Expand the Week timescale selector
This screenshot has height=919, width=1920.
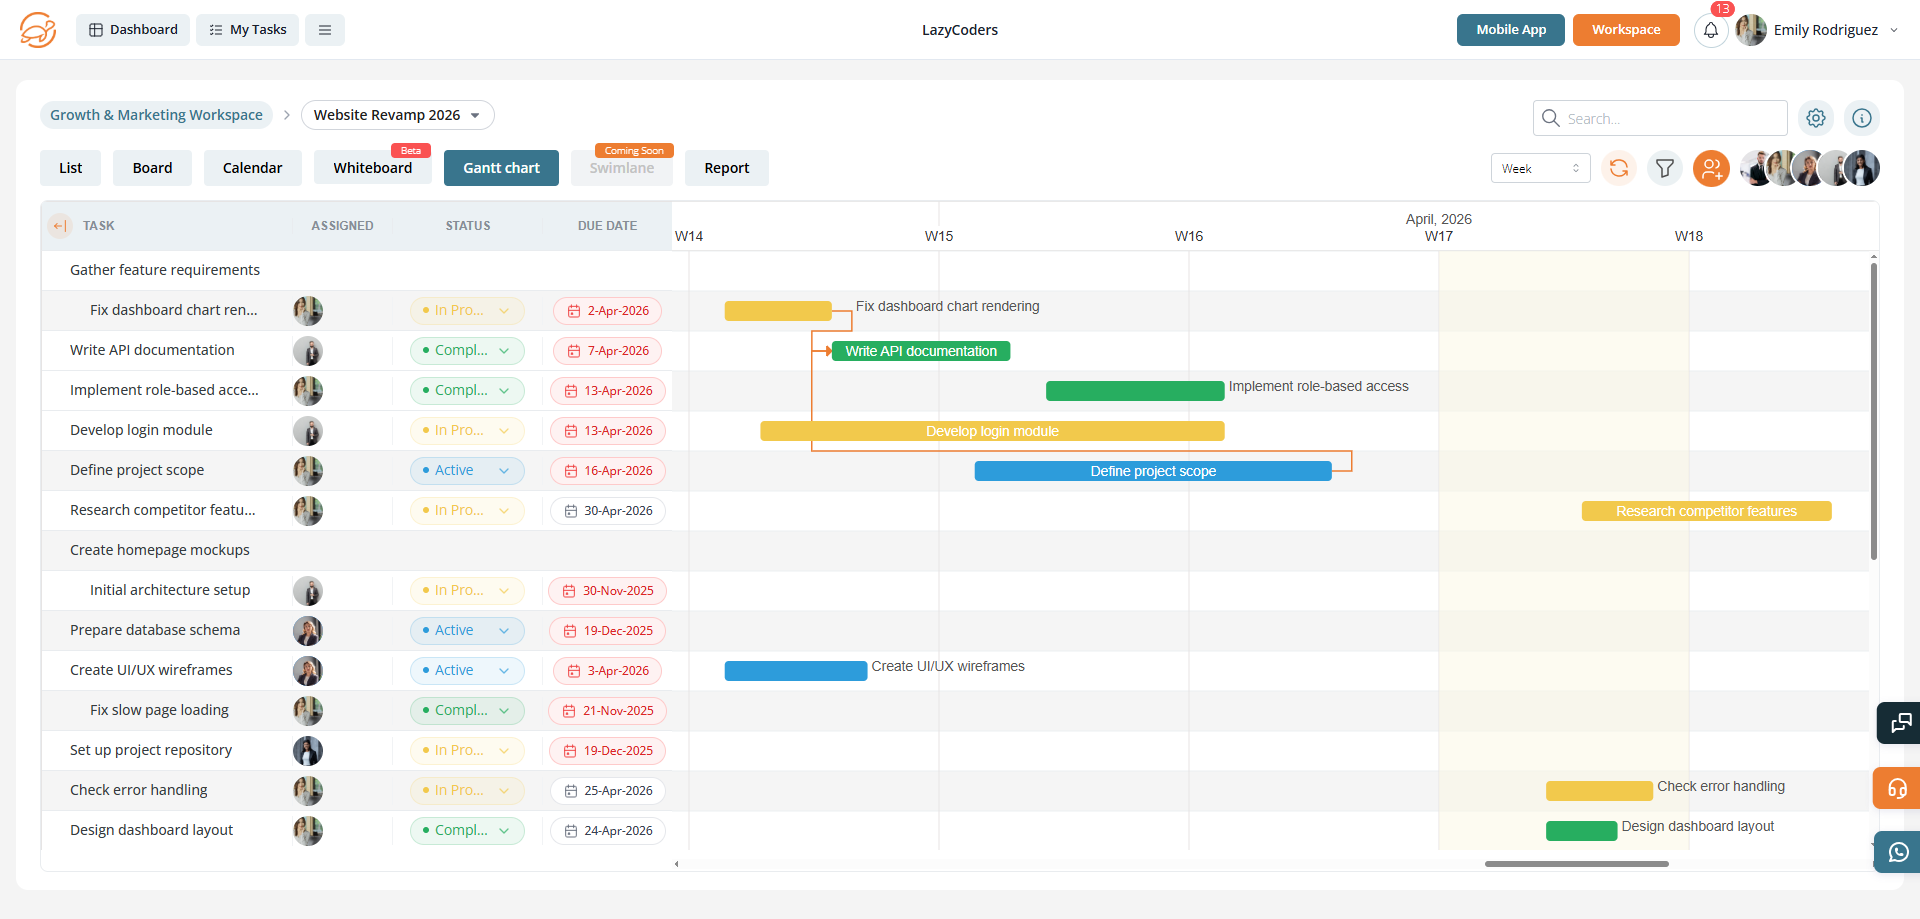point(1540,168)
